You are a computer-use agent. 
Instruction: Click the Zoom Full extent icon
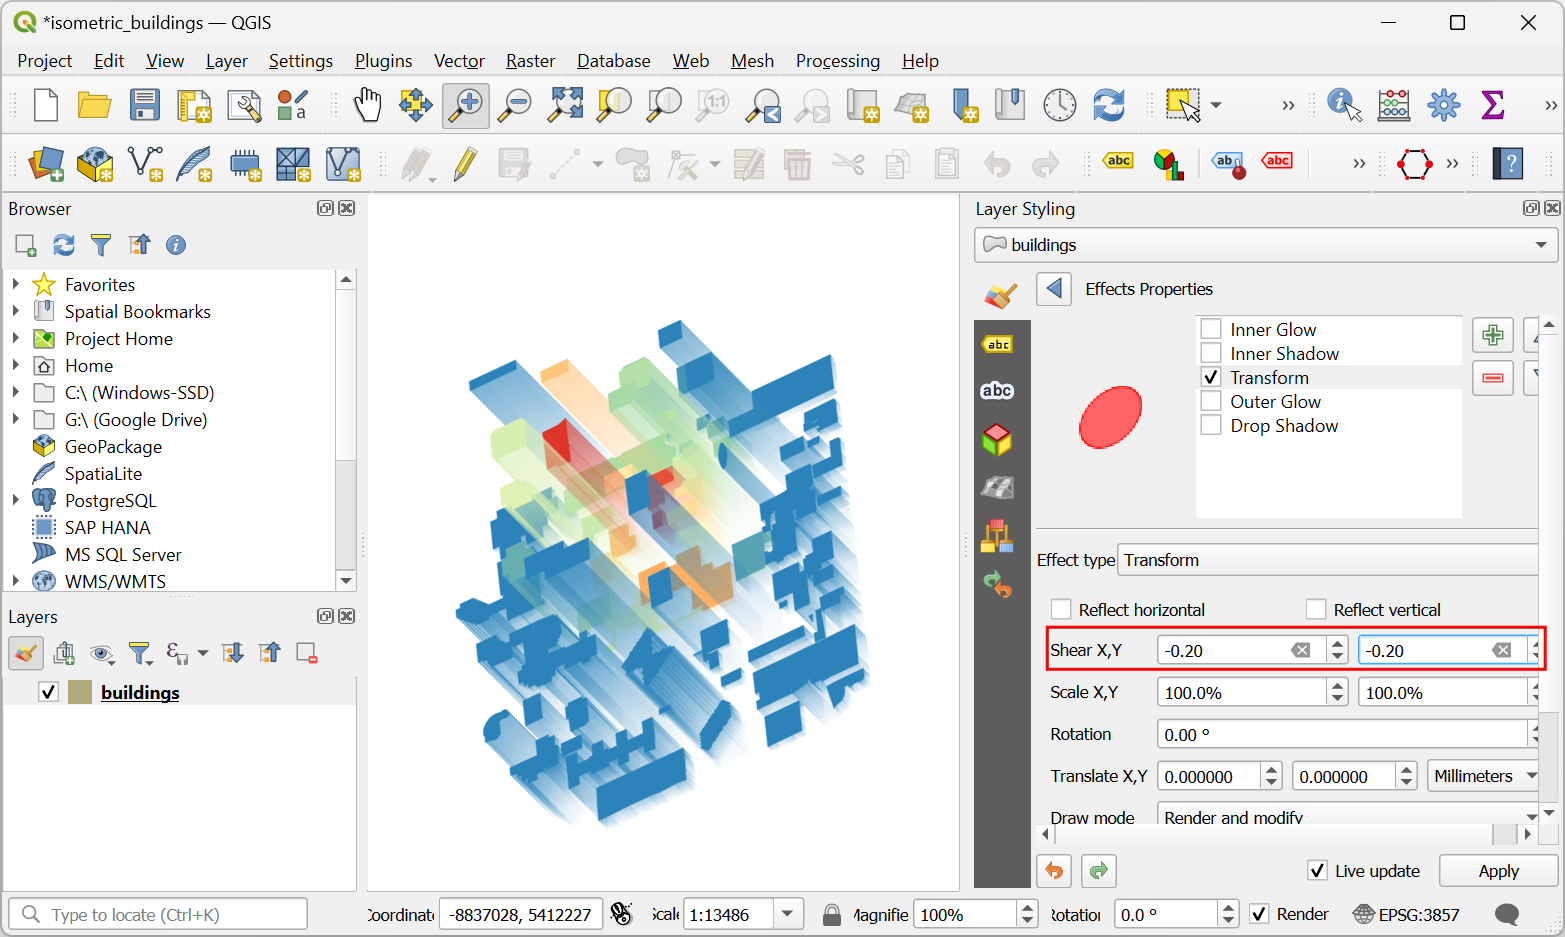pyautogui.click(x=565, y=105)
